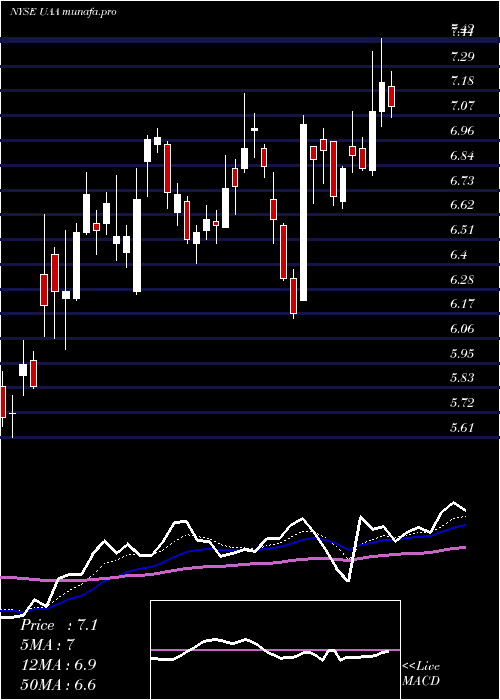Click the NYSE UAA munafa.pro chart title

coord(63,12)
